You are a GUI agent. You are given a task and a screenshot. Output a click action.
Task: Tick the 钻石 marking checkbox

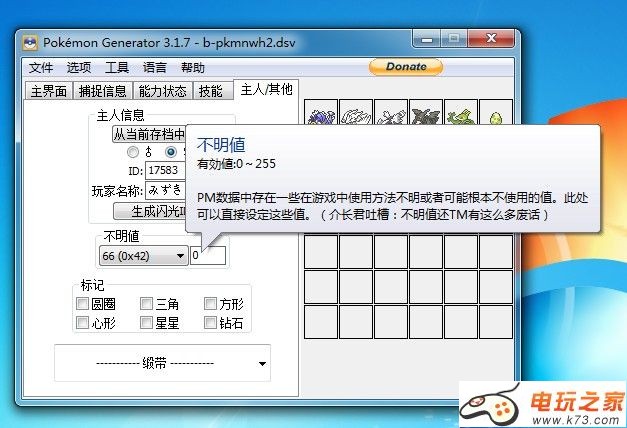211,323
